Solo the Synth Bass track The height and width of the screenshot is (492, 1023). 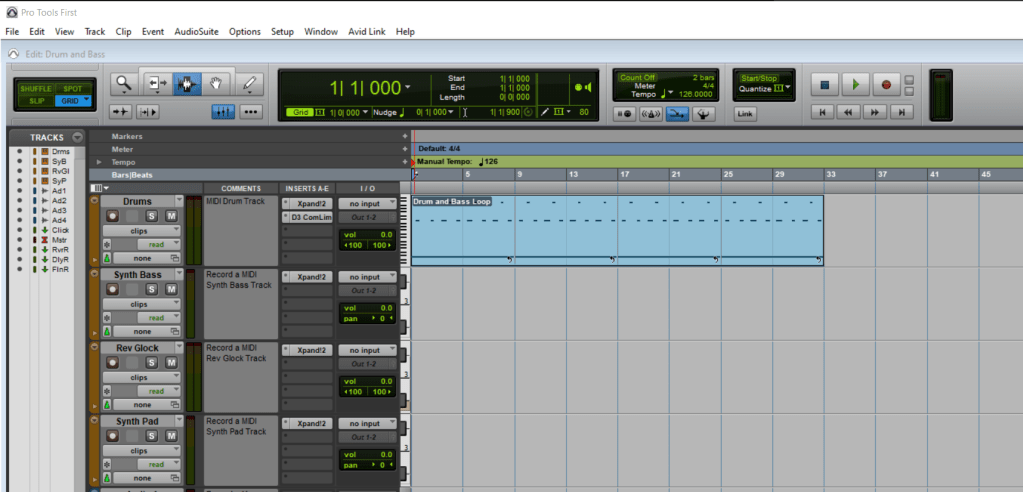[152, 289]
